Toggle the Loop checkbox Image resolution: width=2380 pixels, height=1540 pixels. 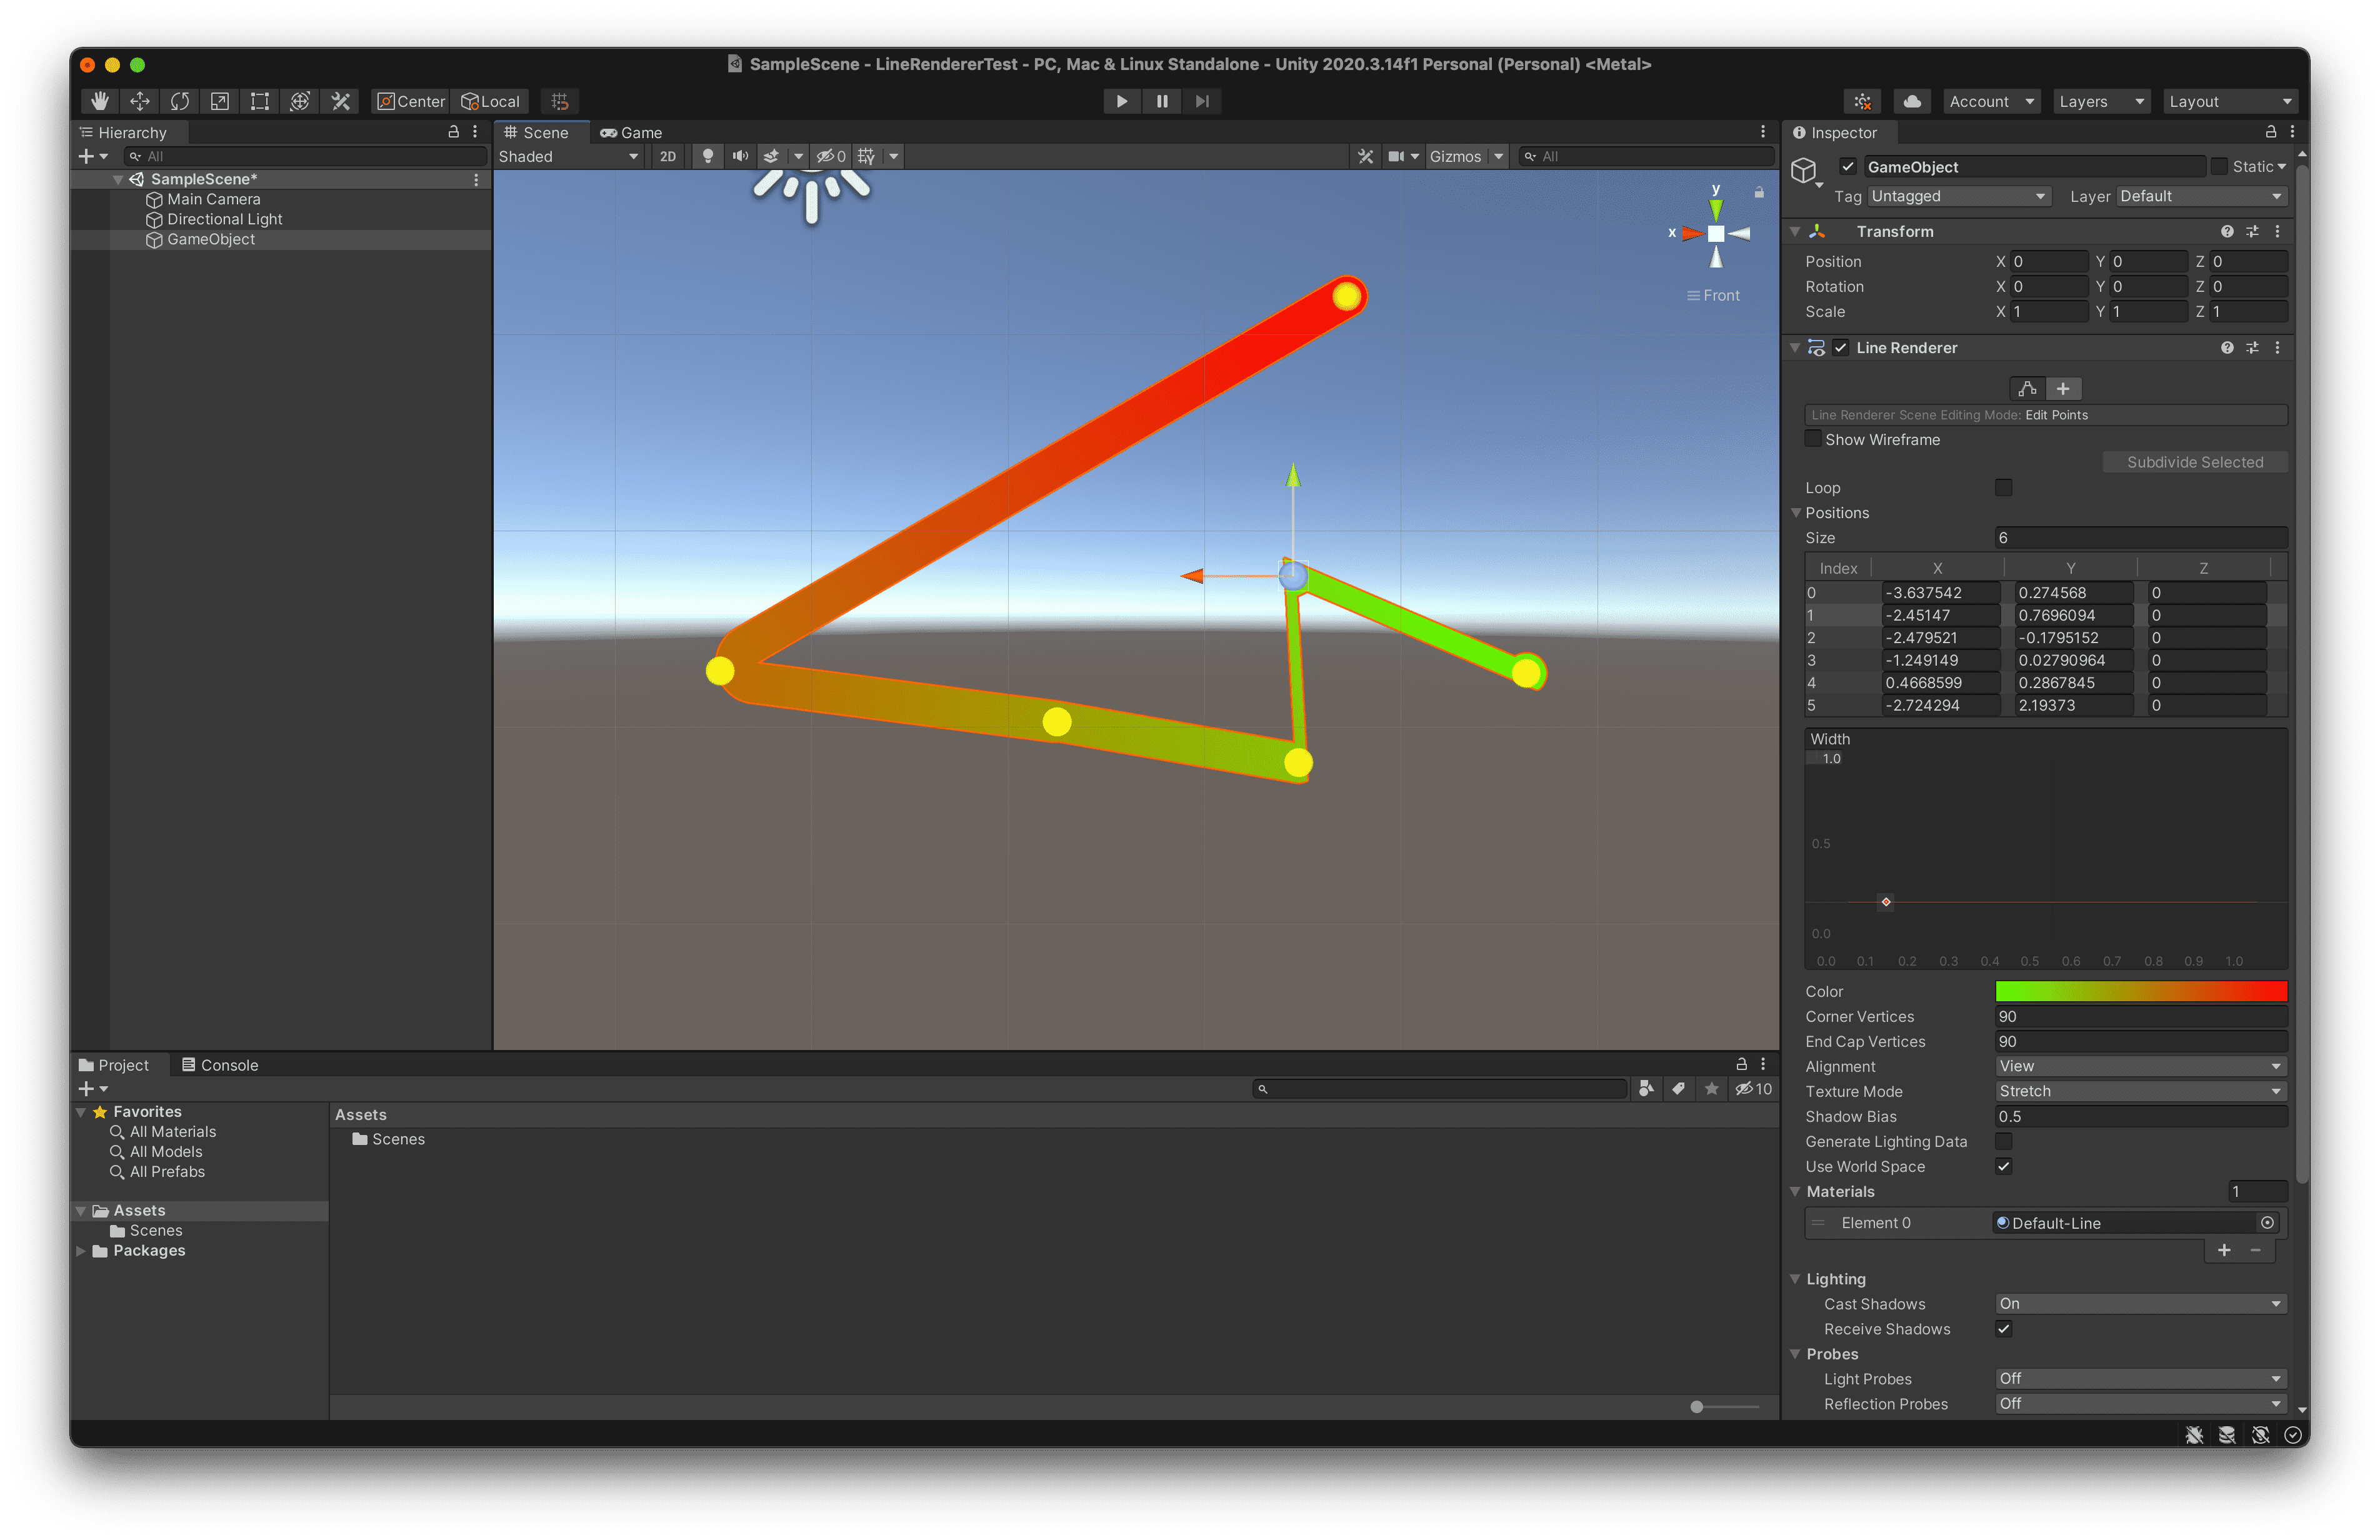click(2003, 487)
